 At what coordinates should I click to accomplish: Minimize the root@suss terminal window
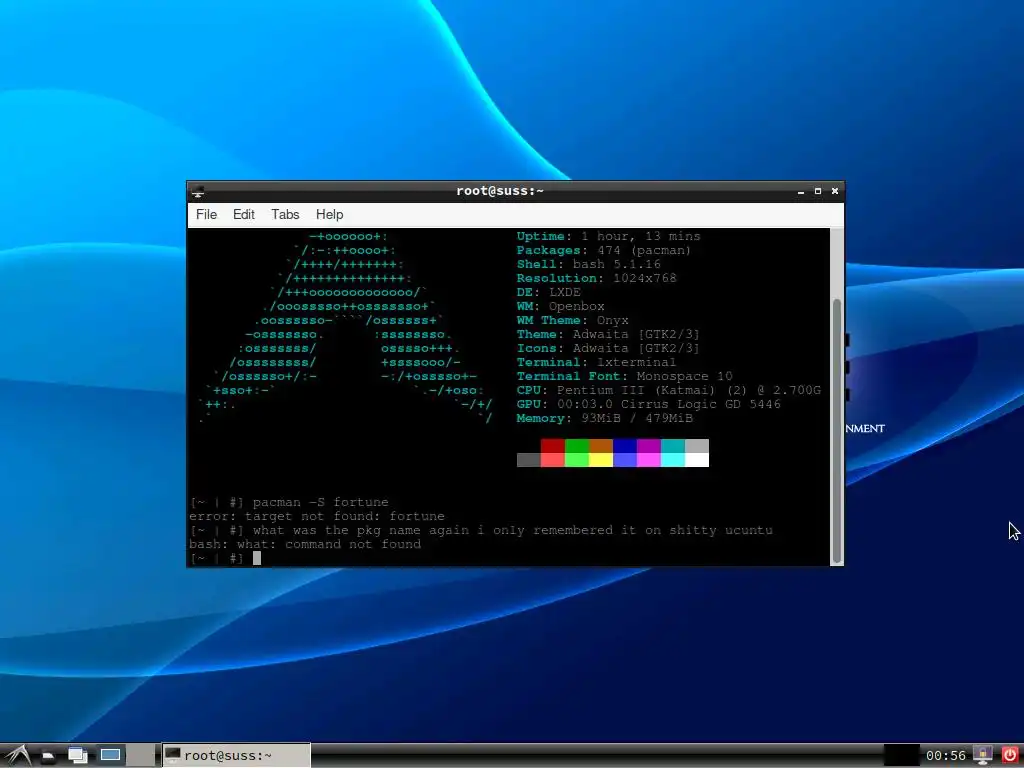[x=801, y=191]
